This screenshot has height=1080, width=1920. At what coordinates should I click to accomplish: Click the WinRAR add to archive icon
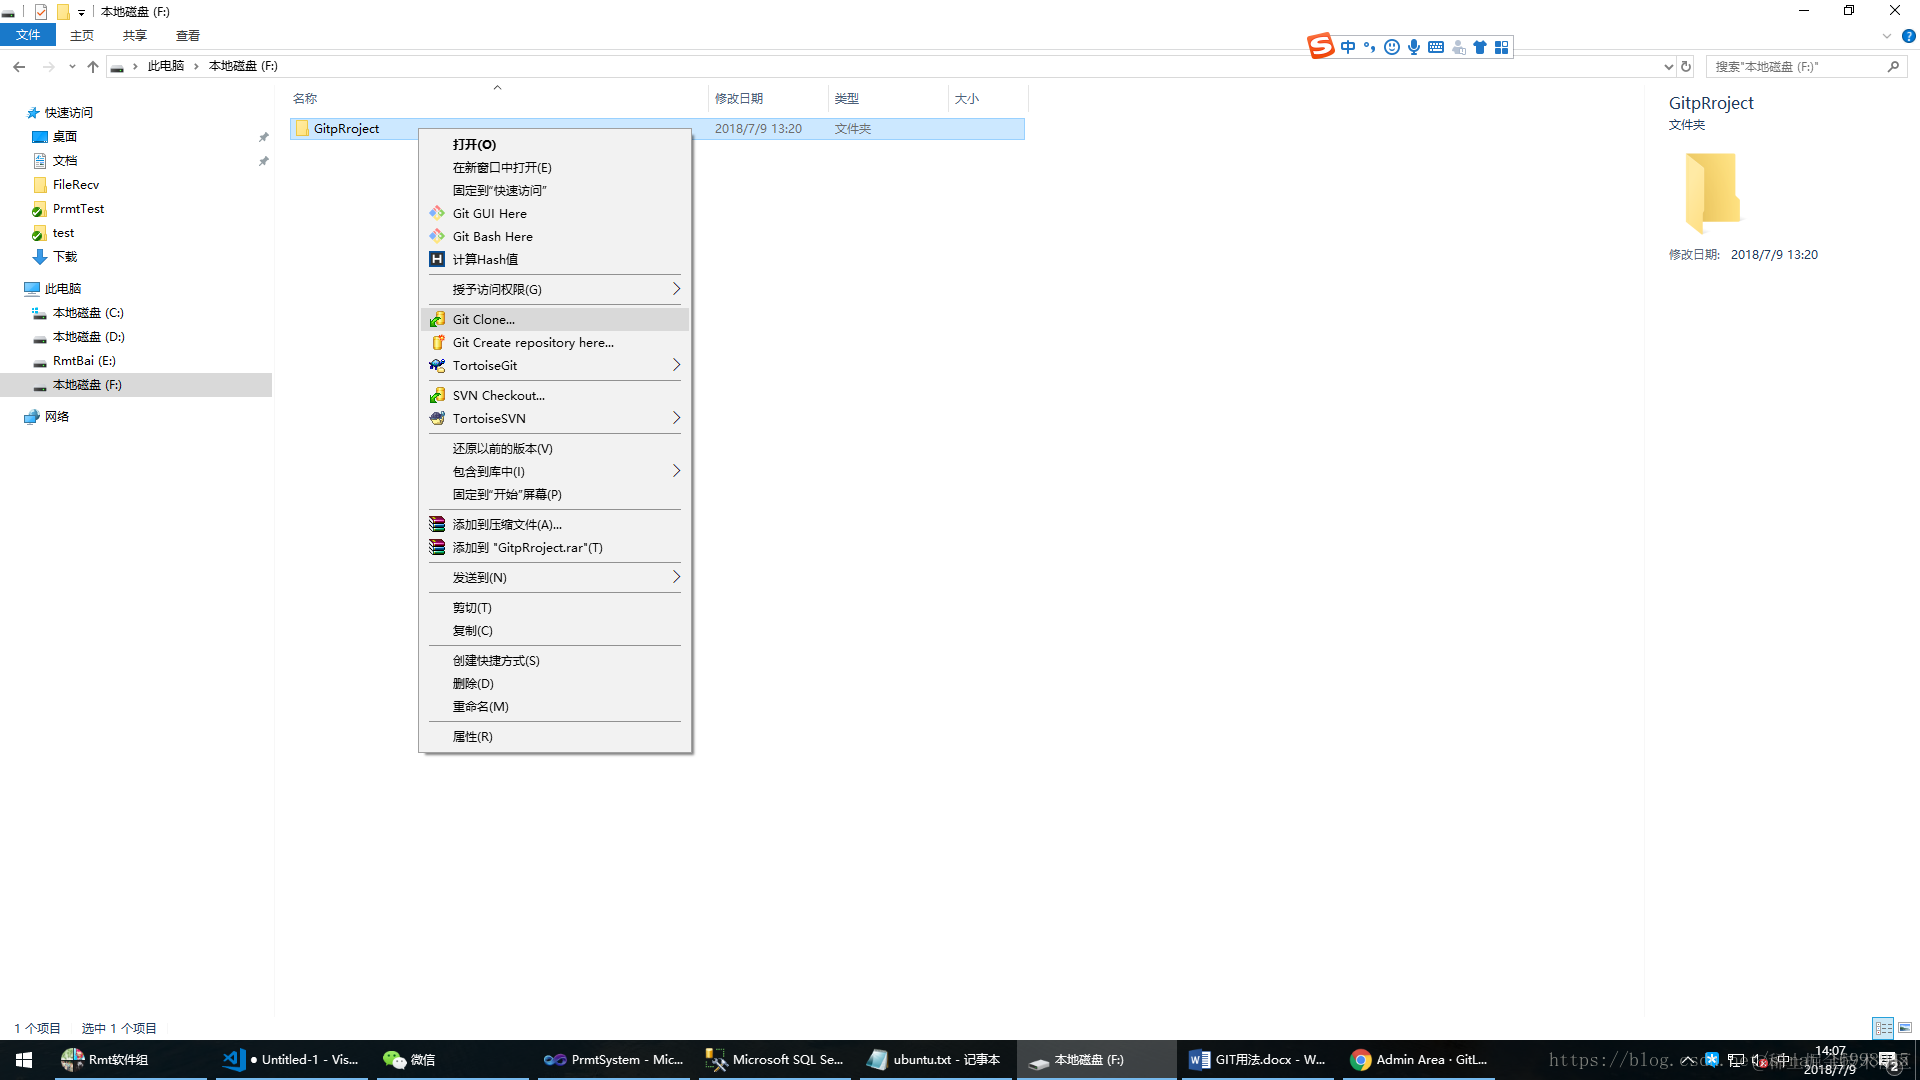click(x=437, y=524)
